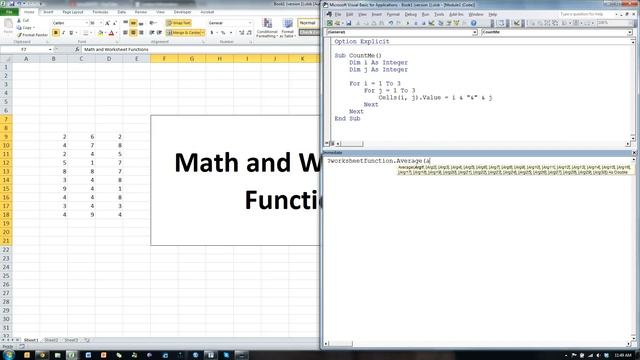Switch to Developer ribbon tab
This screenshot has height=360, width=640.
(x=182, y=12)
